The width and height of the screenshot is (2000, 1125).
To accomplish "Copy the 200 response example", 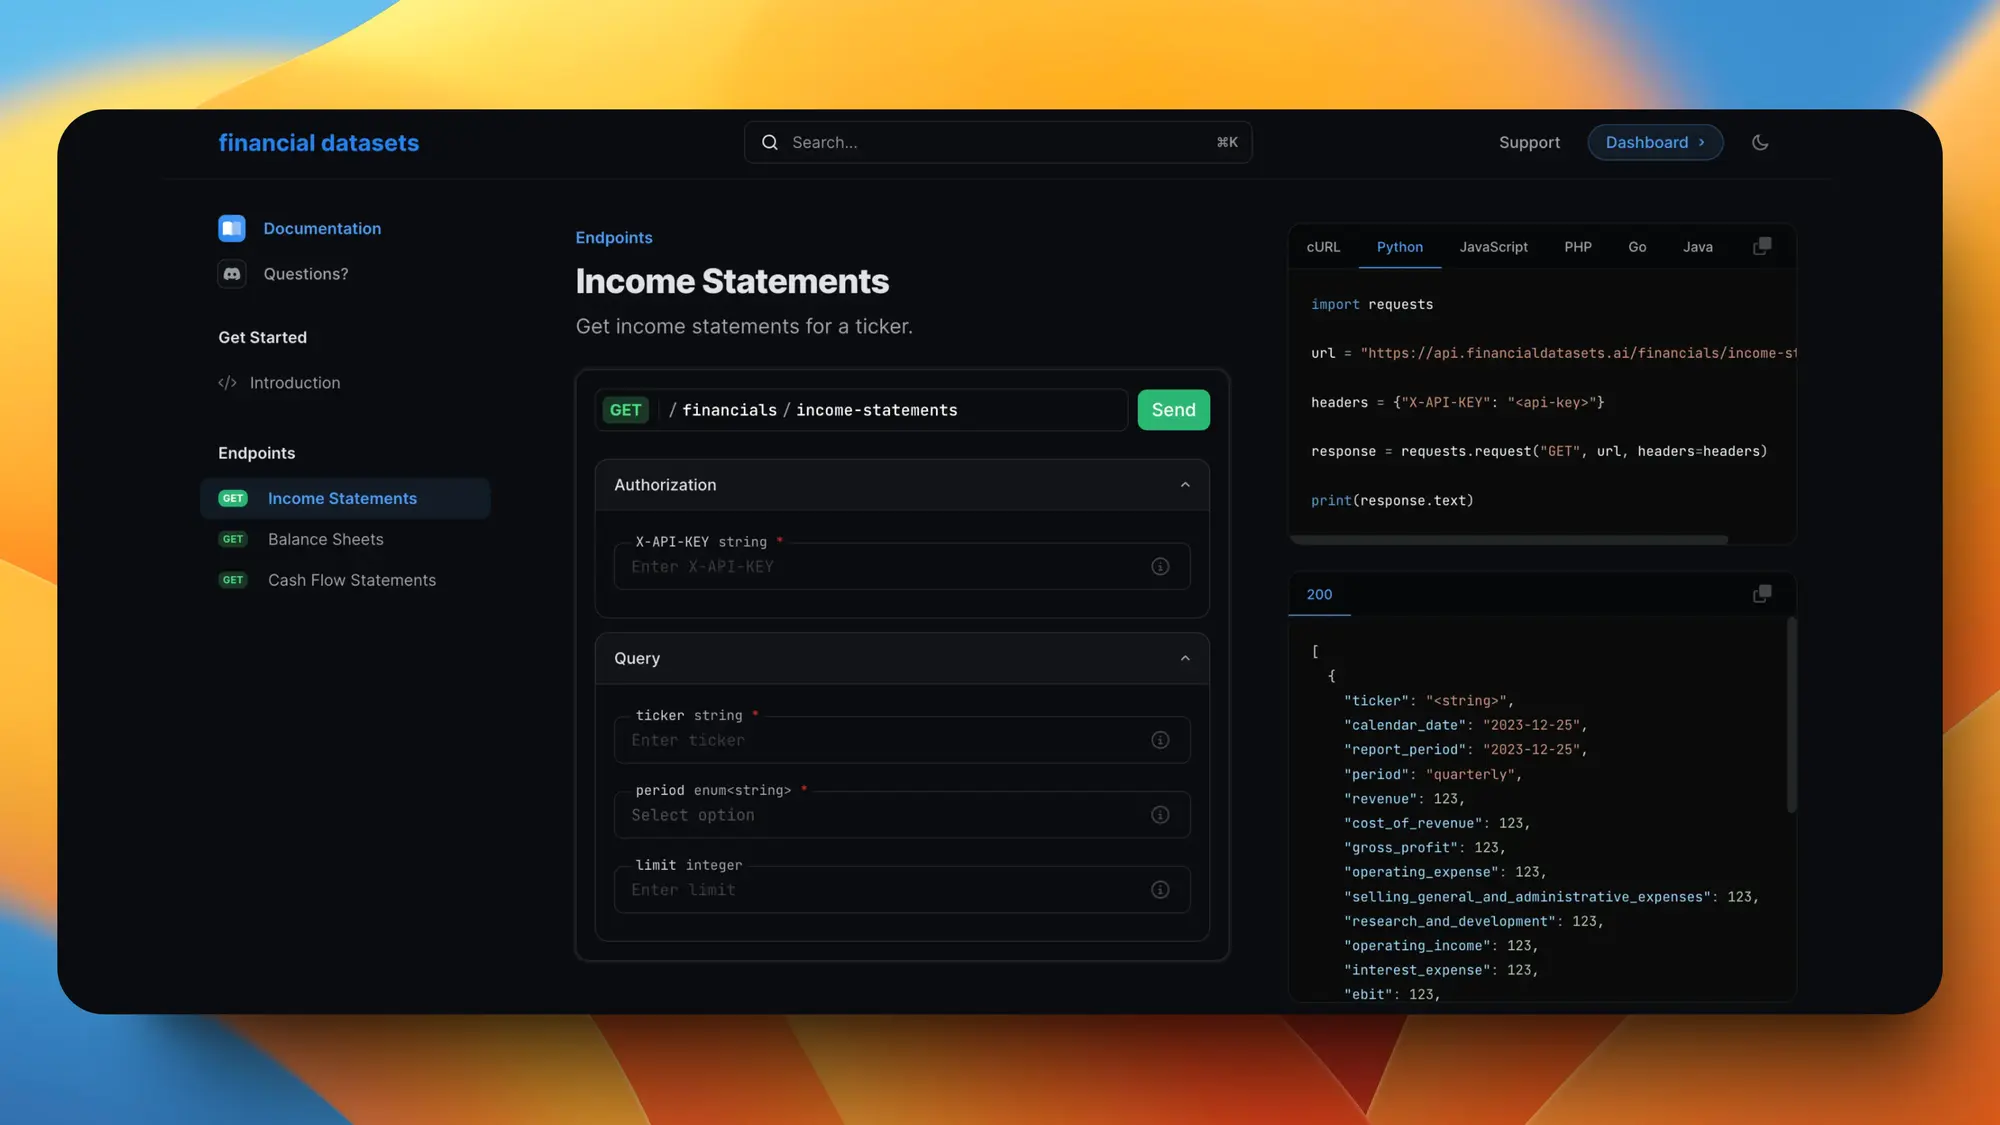I will 1762,594.
